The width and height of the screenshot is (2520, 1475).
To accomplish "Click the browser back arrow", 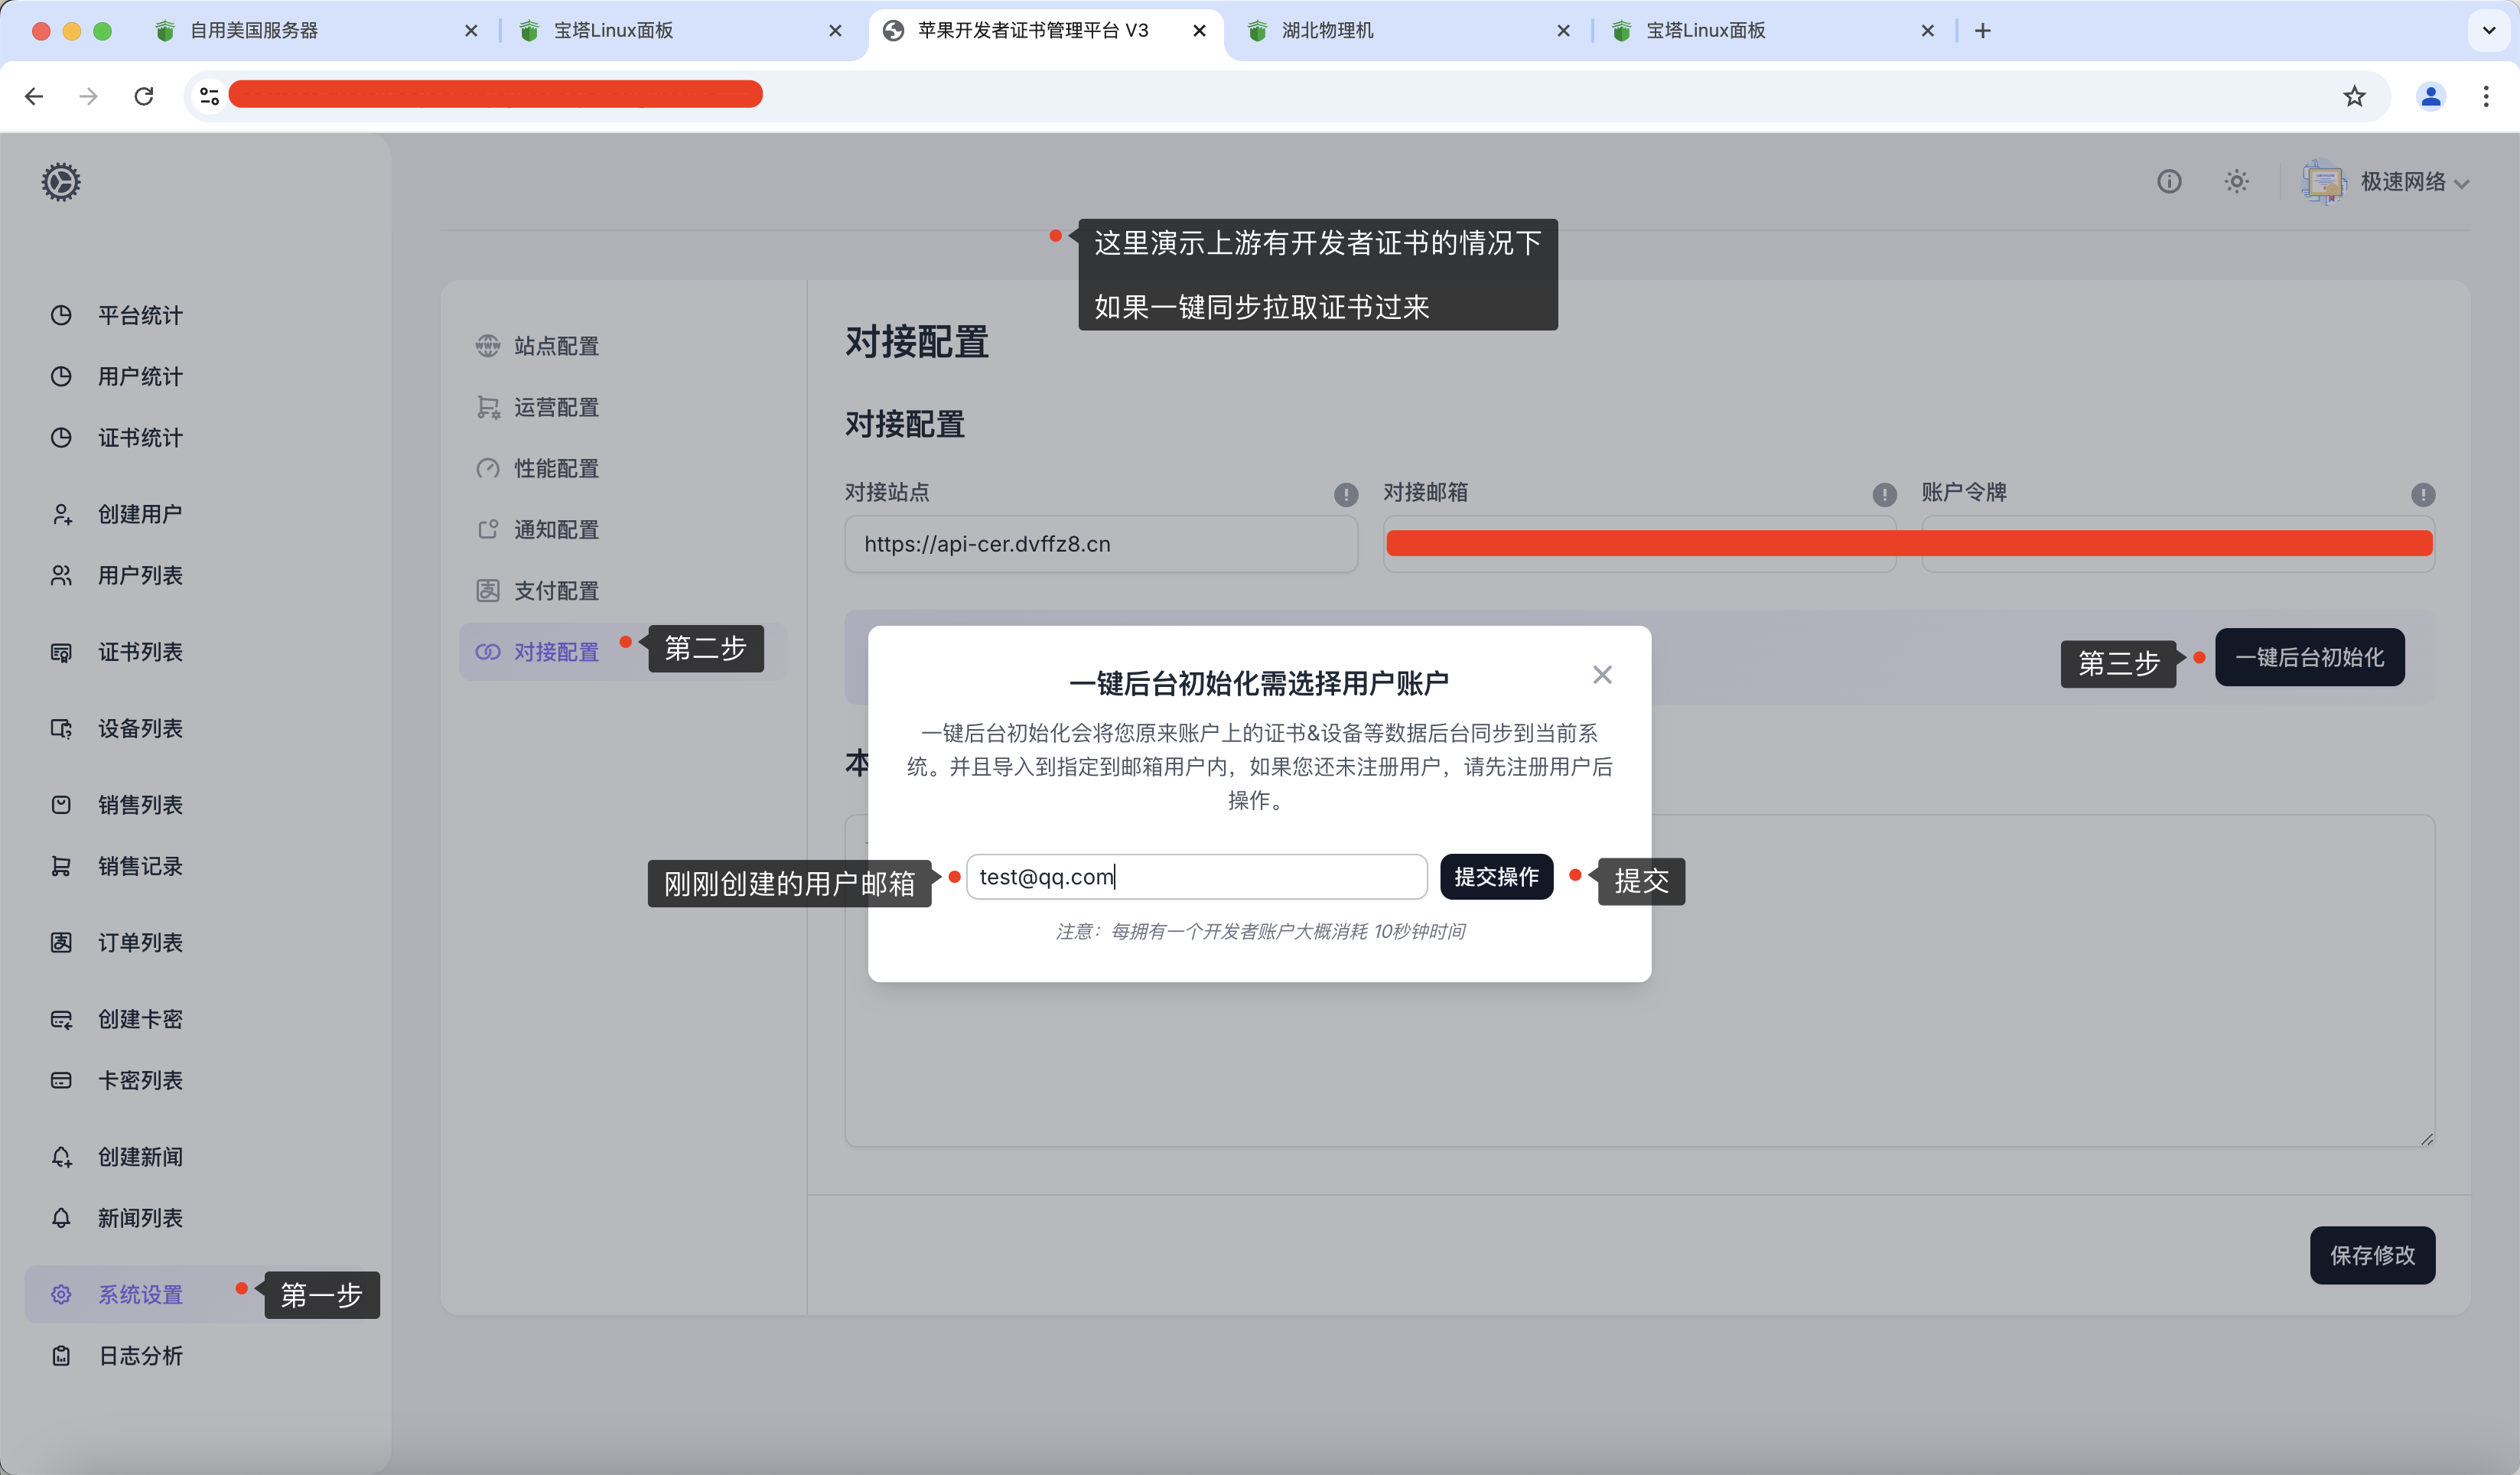I will [34, 96].
